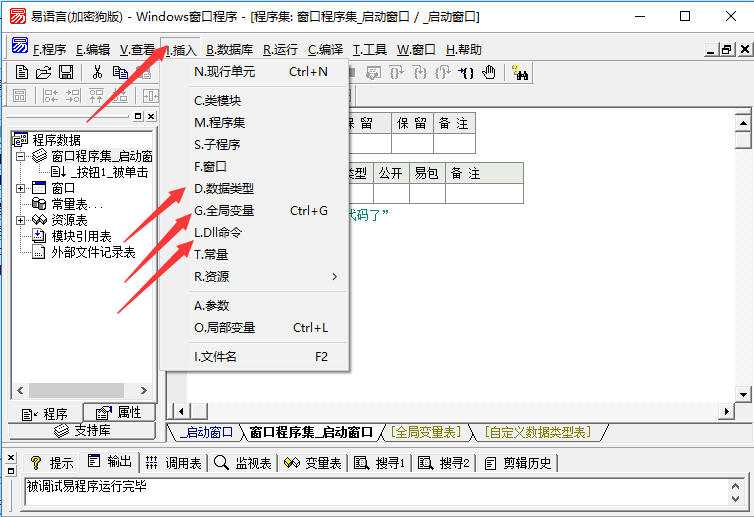
Task: Open the R.资源 submenu arrow
Action: coord(334,277)
